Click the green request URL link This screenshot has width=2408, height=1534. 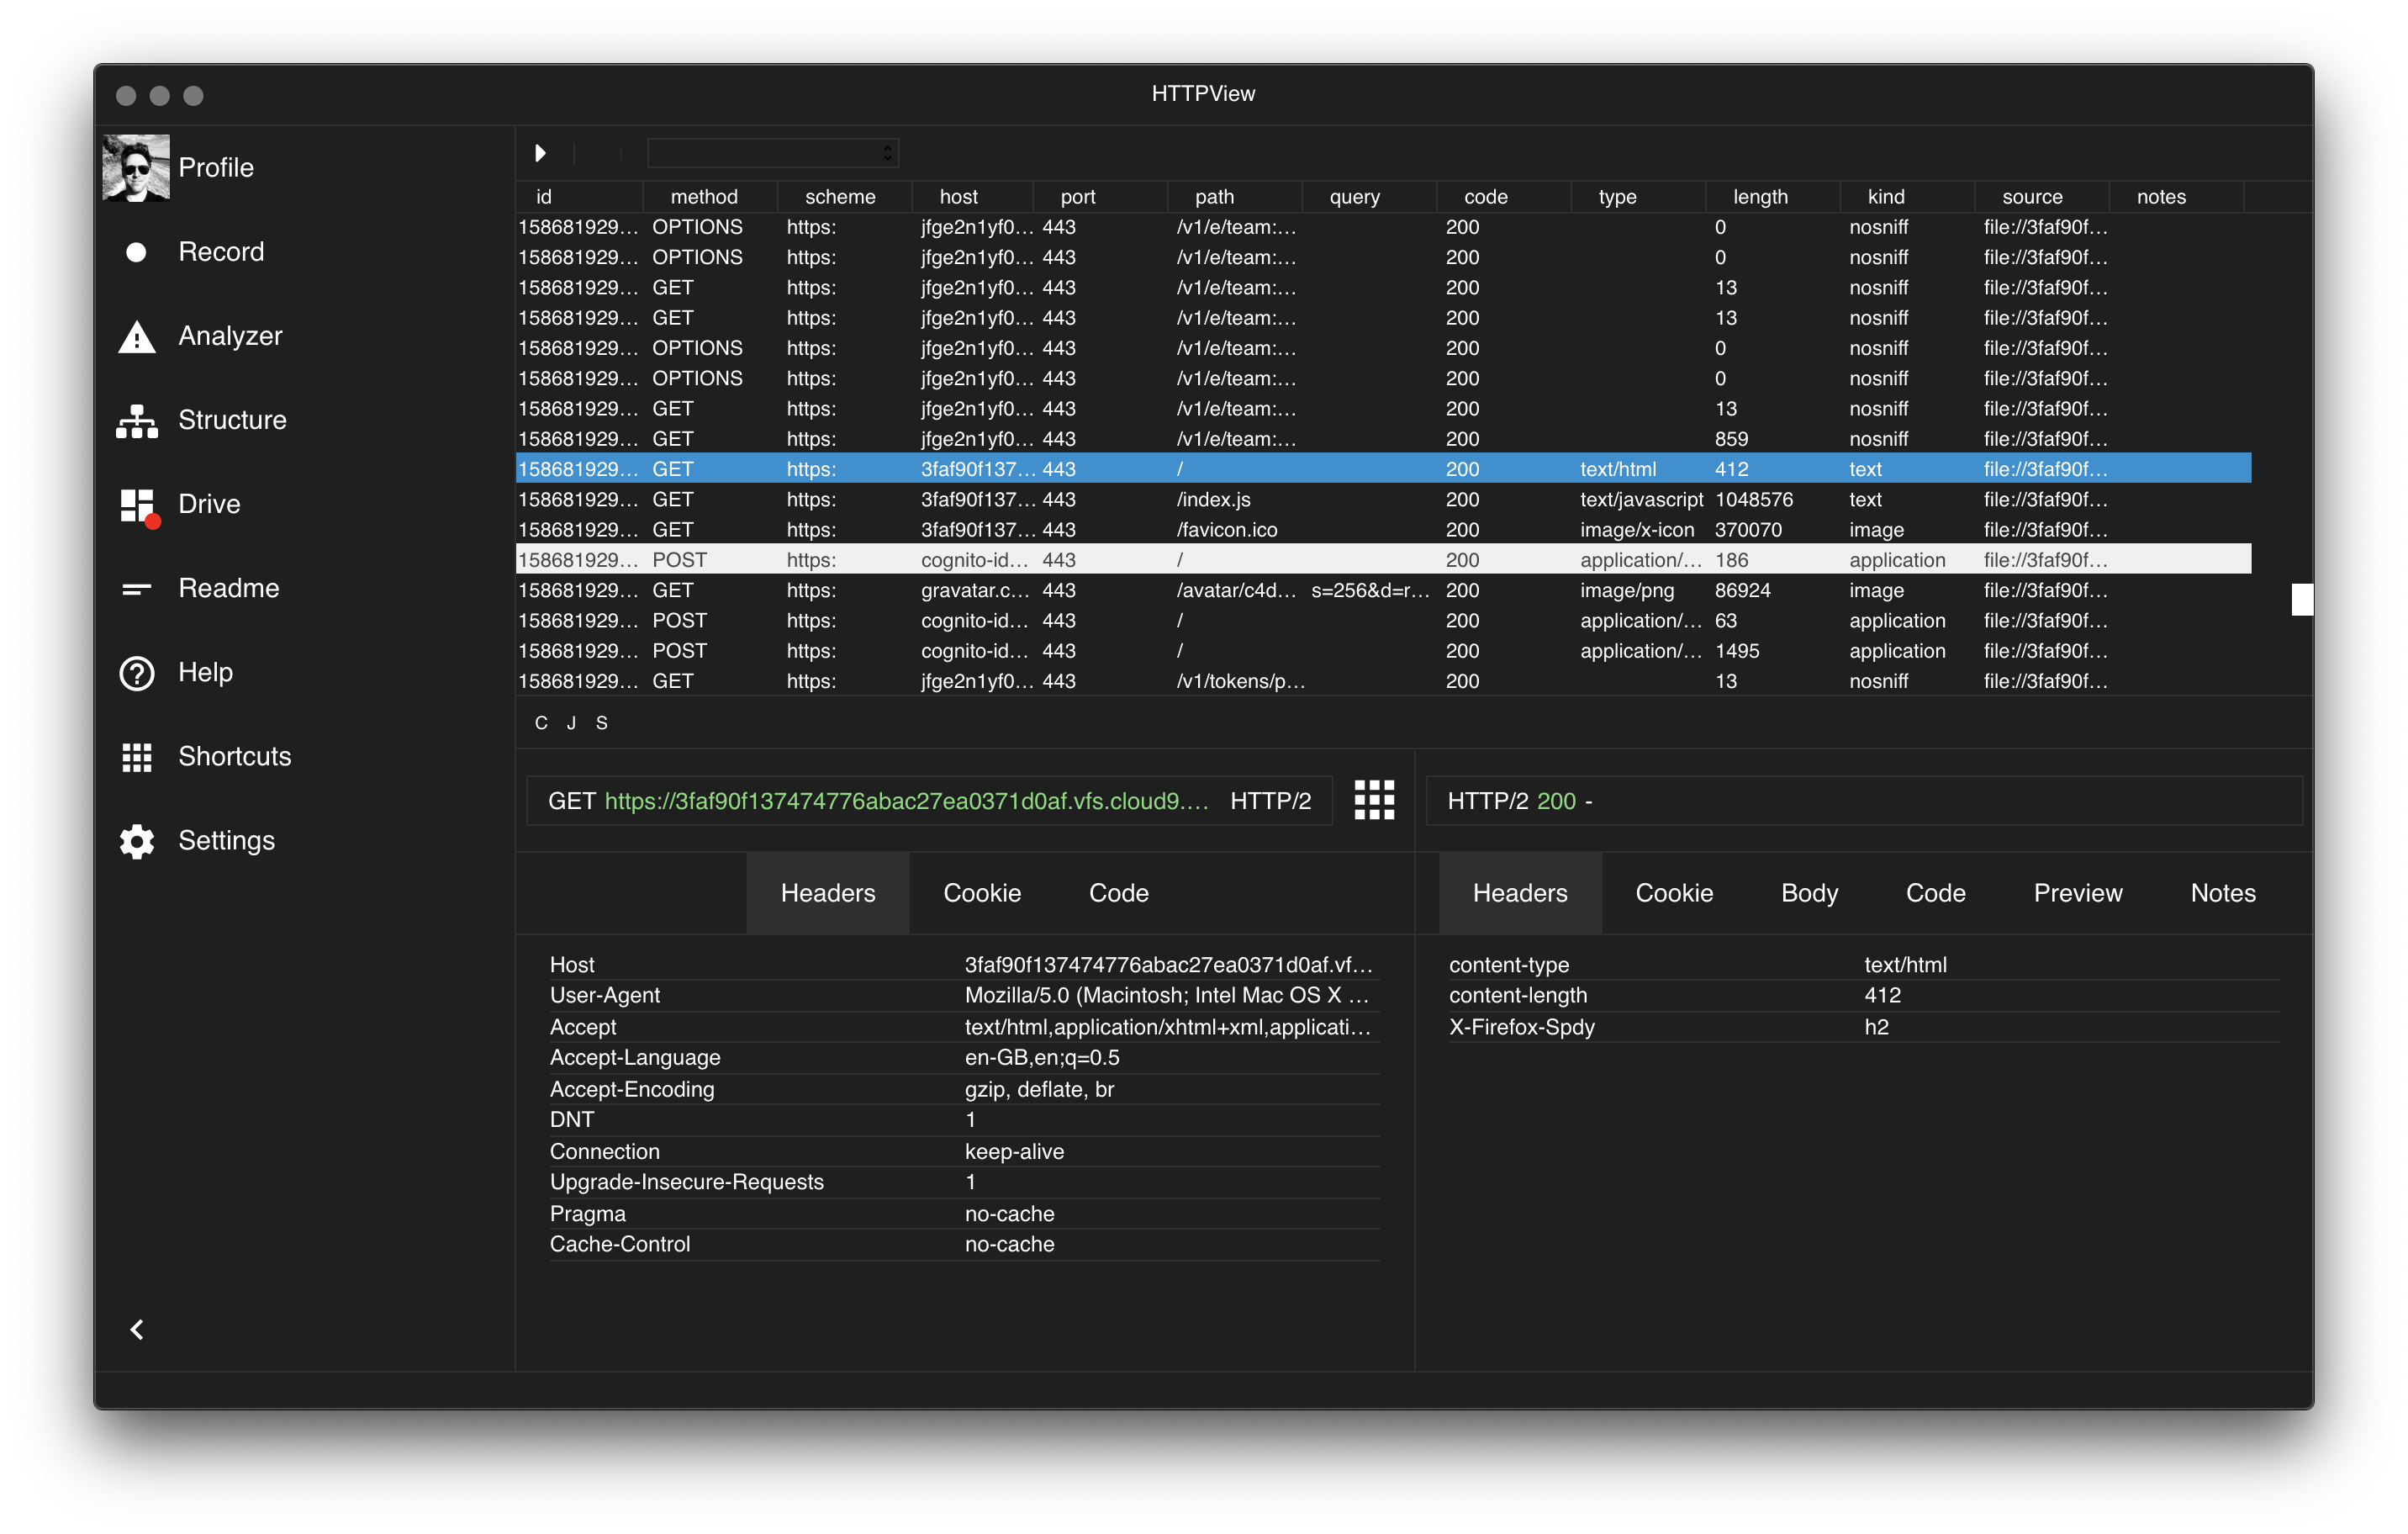[x=907, y=801]
